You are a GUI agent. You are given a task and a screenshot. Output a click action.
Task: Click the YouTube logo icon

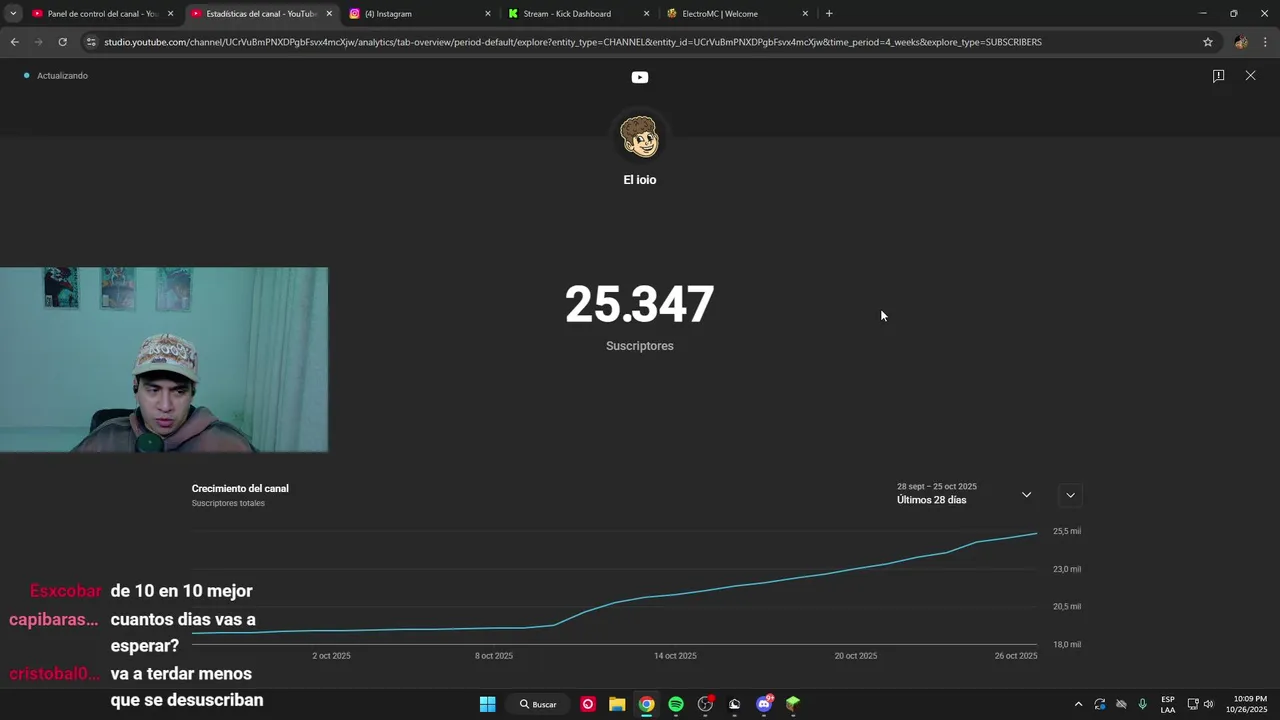point(640,77)
